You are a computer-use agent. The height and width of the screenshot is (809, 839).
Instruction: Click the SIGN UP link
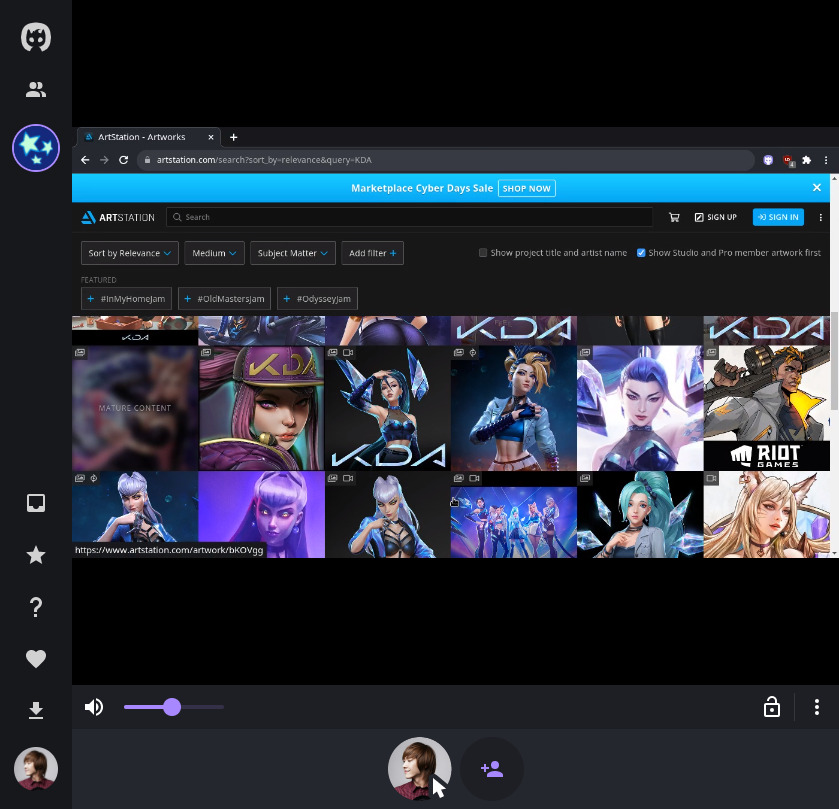[715, 217]
